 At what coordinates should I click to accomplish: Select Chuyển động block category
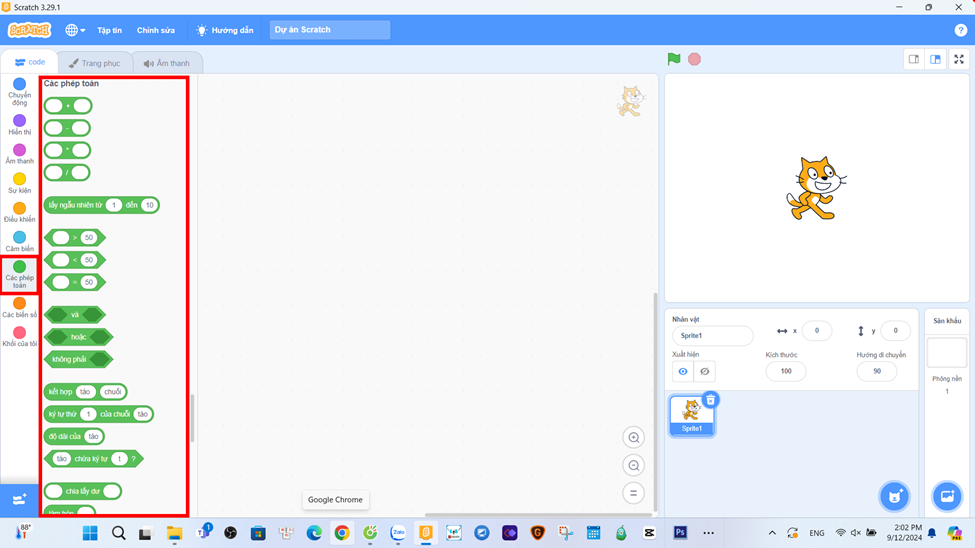pyautogui.click(x=19, y=91)
